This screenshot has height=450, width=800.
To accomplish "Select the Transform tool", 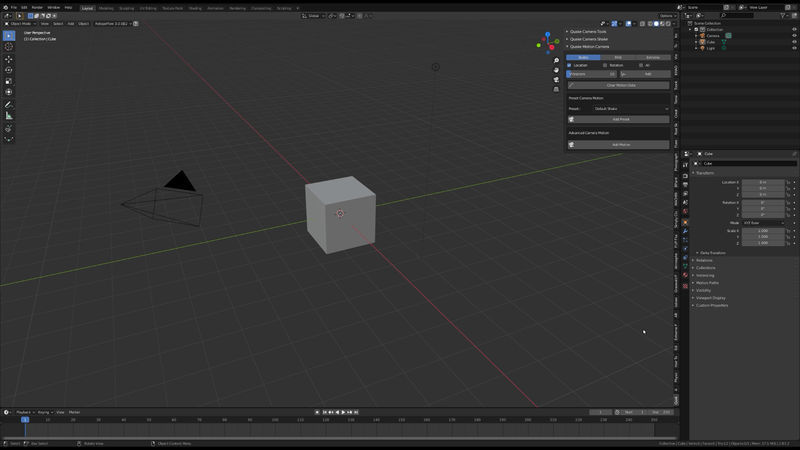I will tap(9, 92).
